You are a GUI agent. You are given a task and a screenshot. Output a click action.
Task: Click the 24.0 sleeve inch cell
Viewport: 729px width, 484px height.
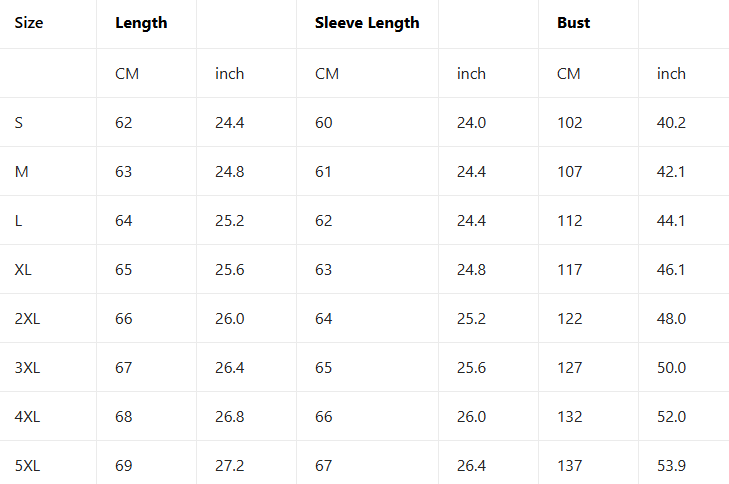(471, 123)
